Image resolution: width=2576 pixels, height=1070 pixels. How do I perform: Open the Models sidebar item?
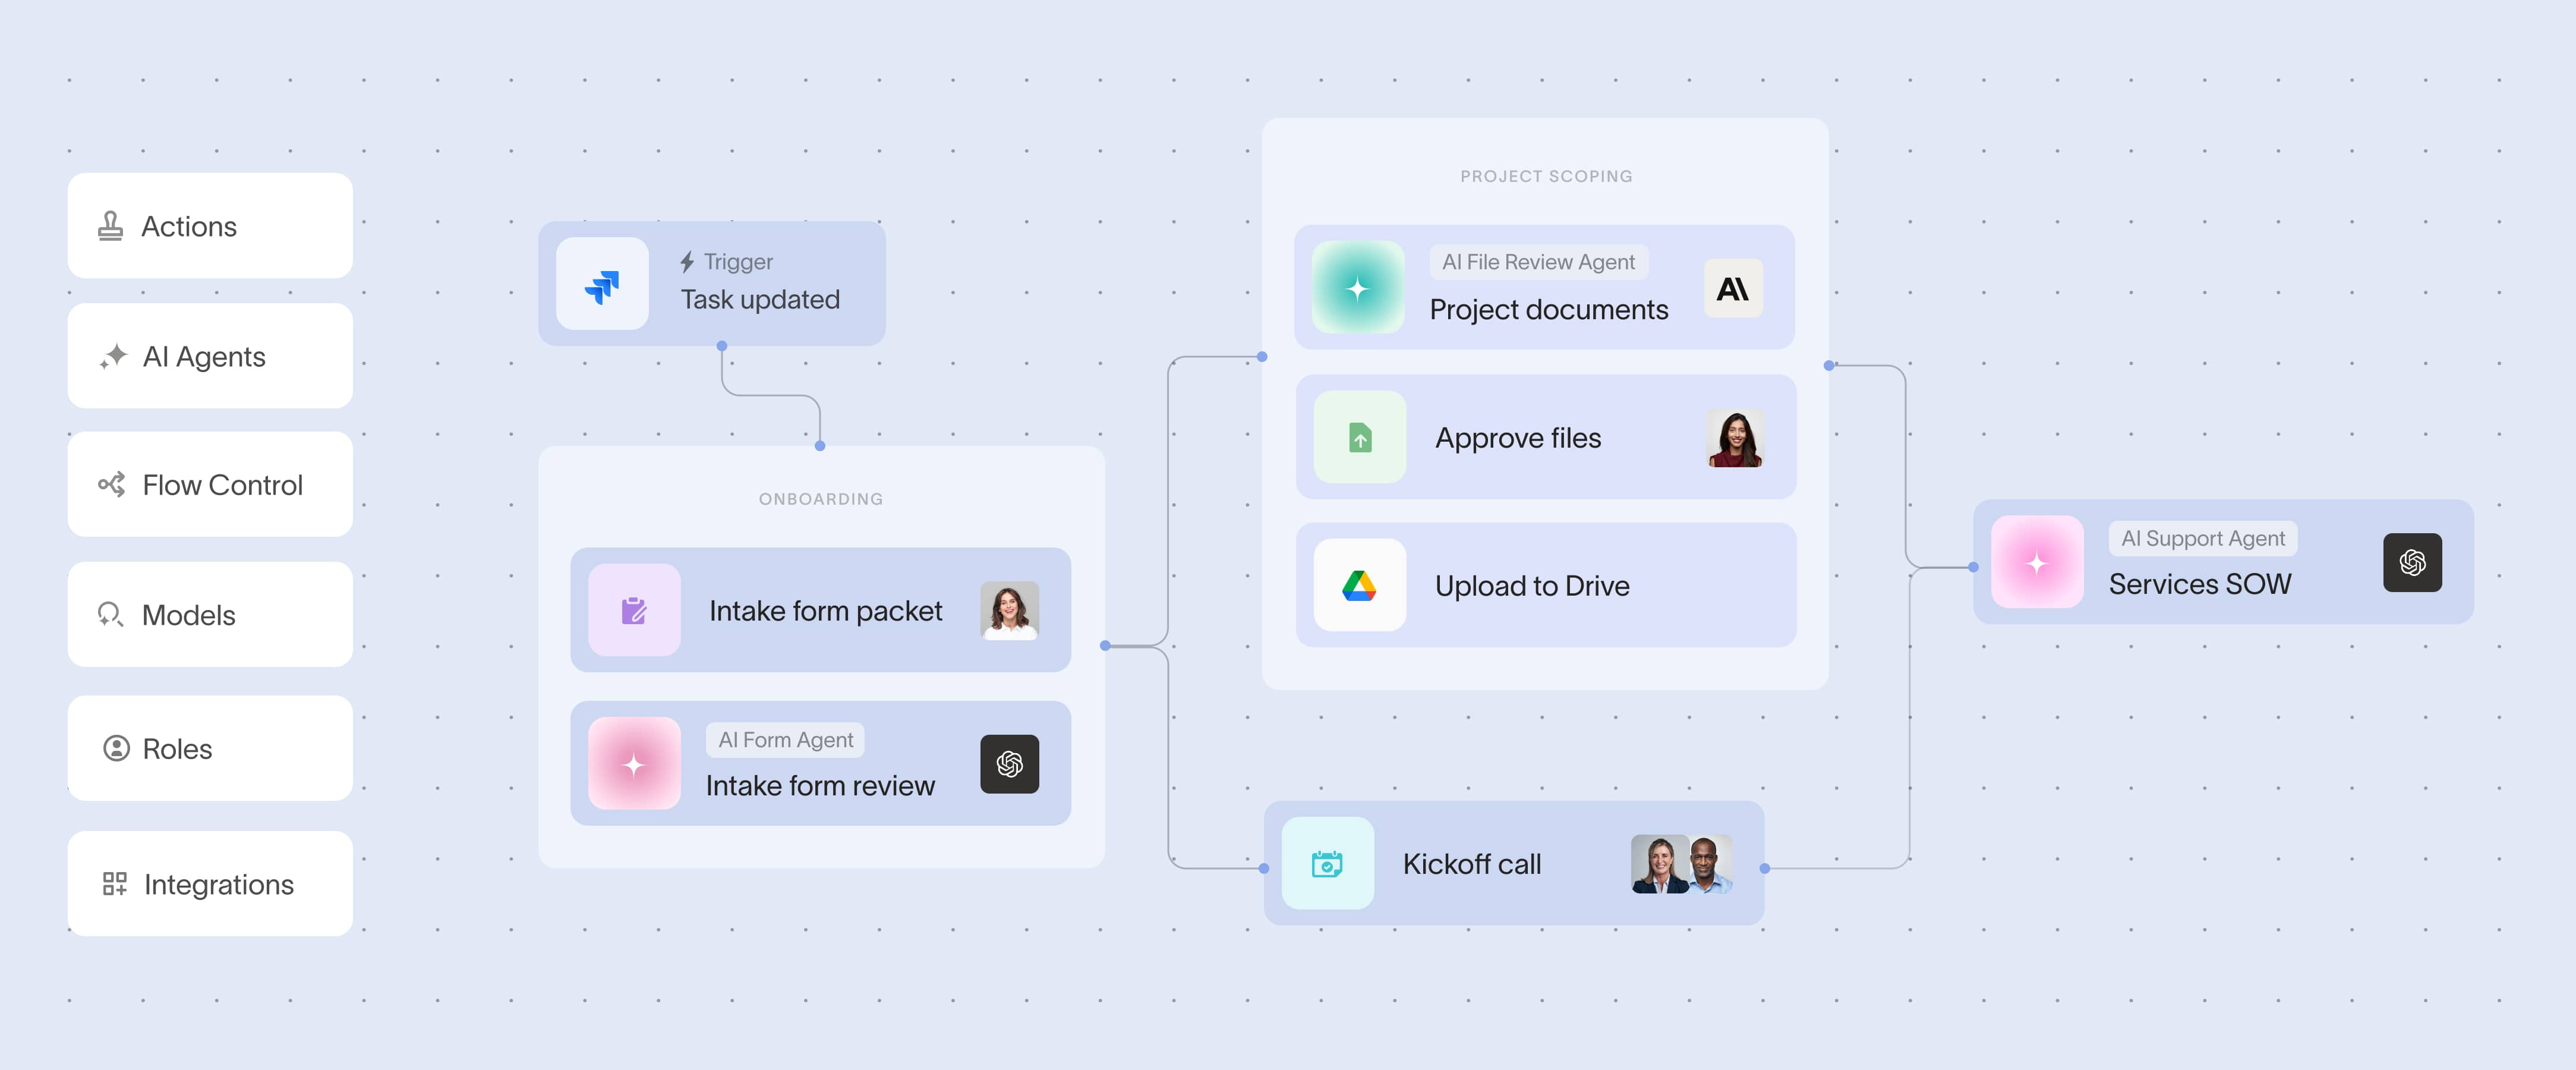pos(210,615)
